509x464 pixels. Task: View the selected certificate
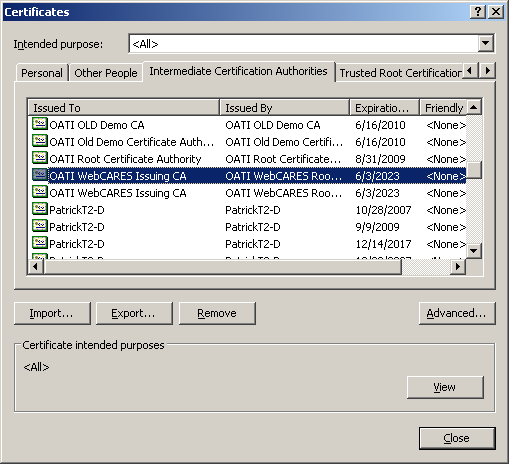[445, 387]
